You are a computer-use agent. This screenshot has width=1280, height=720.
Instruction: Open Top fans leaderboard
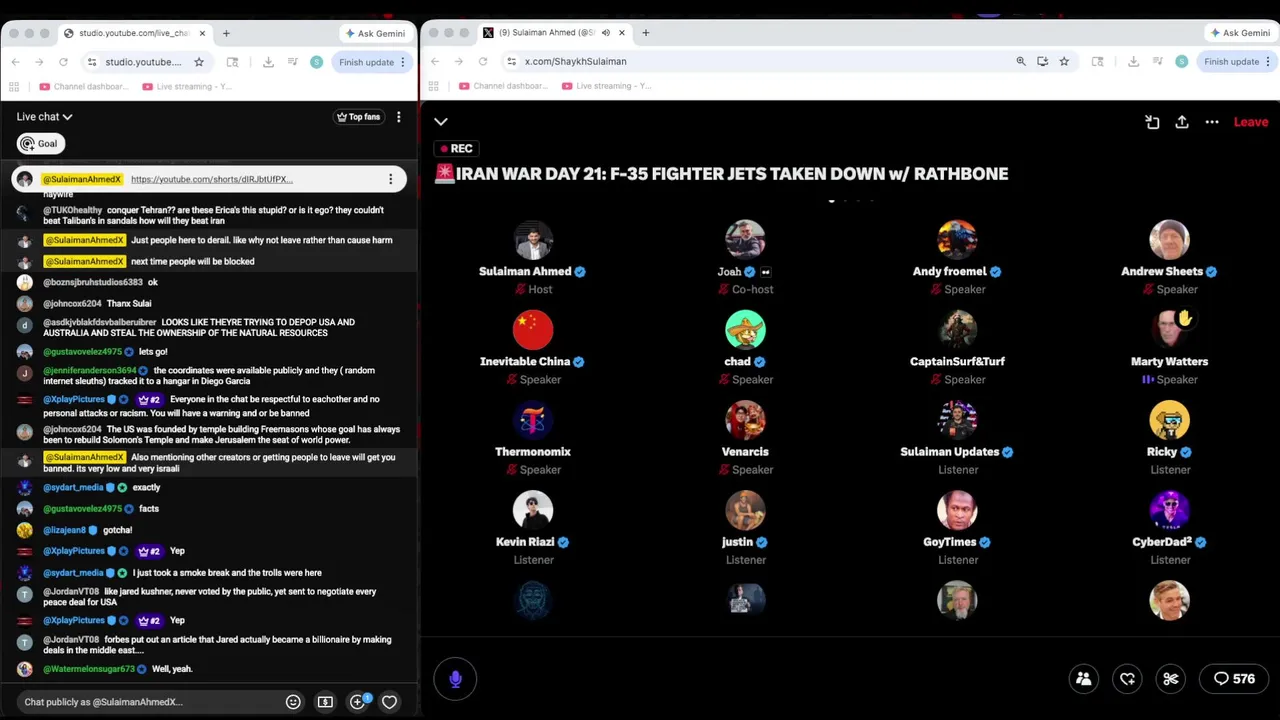click(x=358, y=117)
